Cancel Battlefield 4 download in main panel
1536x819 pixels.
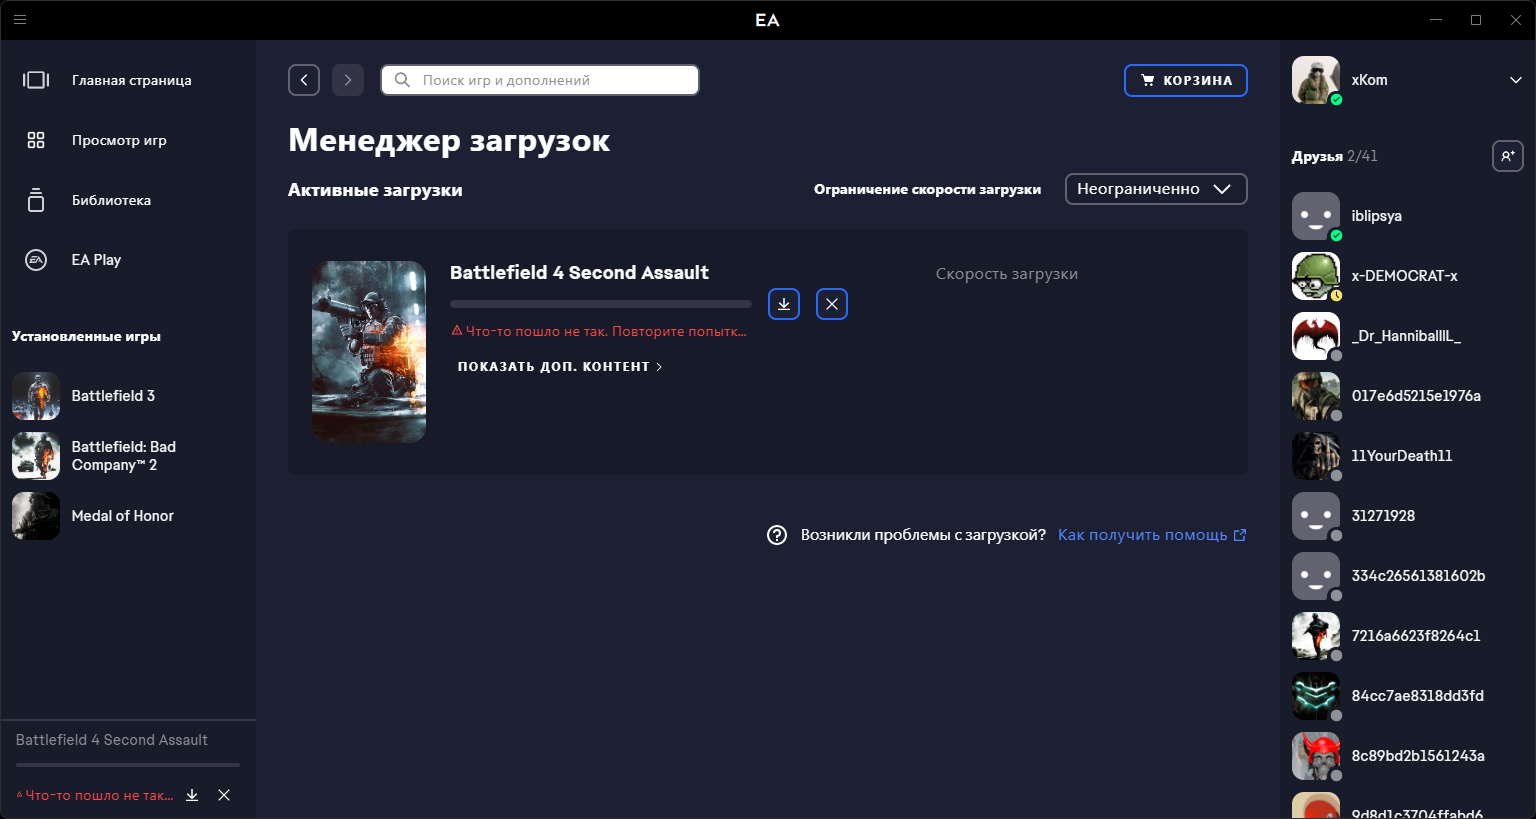click(832, 304)
